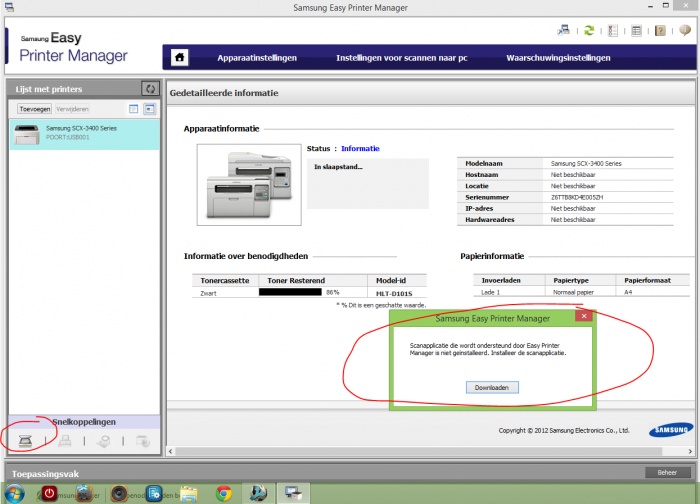Click the serial number Z6TTB8KD4E00SZH
Image resolution: width=700 pixels, height=504 pixels.
[577, 197]
